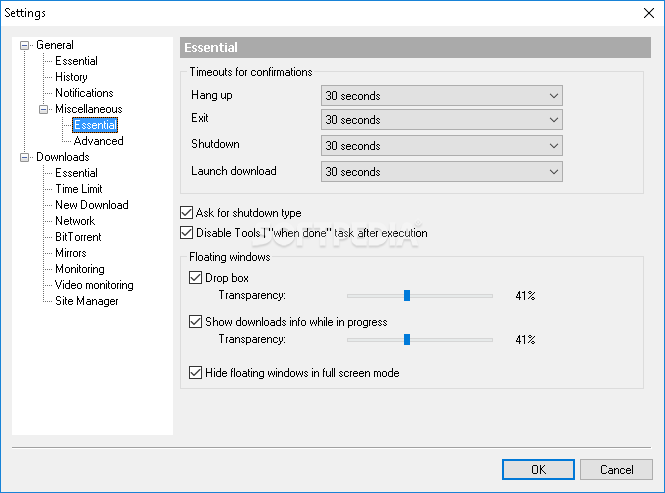
Task: Select Essential under Downloads
Action: pyautogui.click(x=76, y=173)
